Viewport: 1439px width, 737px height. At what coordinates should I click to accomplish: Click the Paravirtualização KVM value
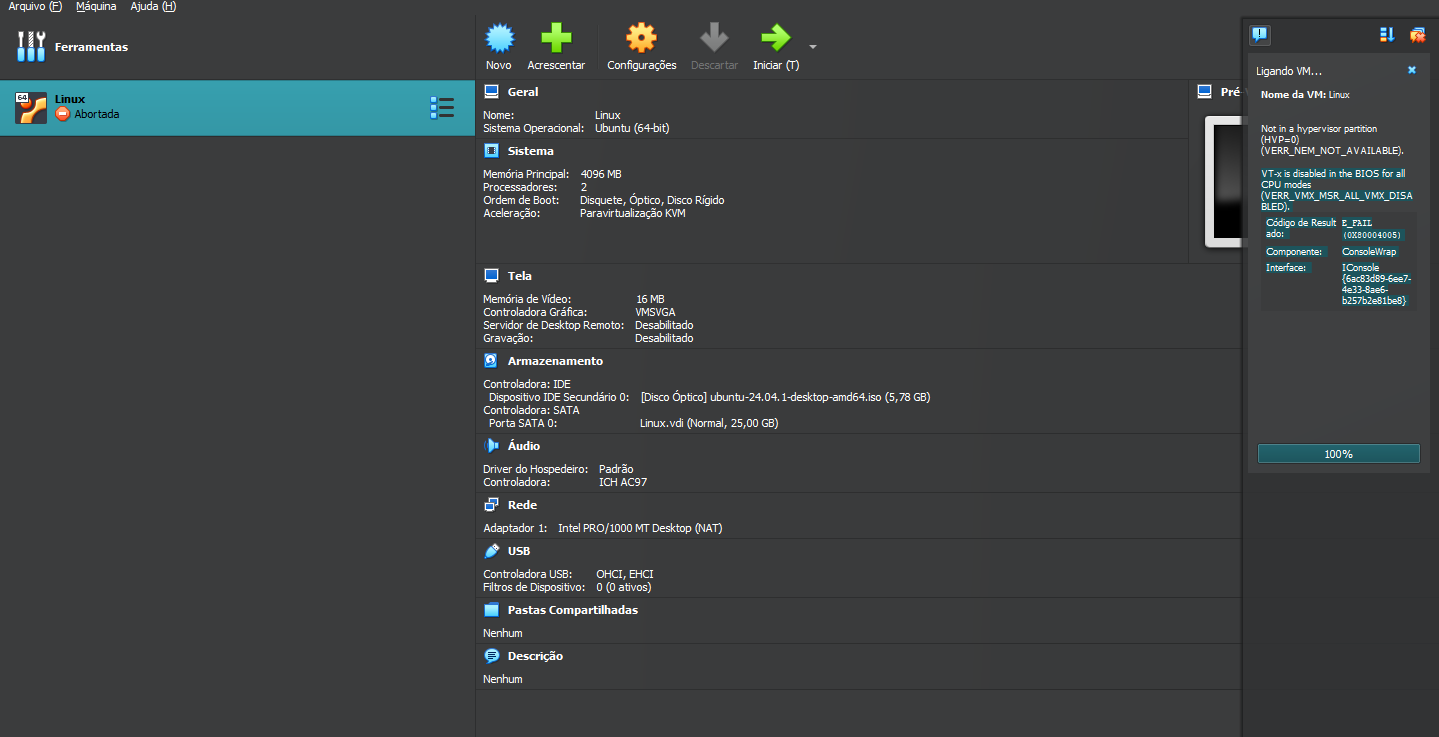633,213
